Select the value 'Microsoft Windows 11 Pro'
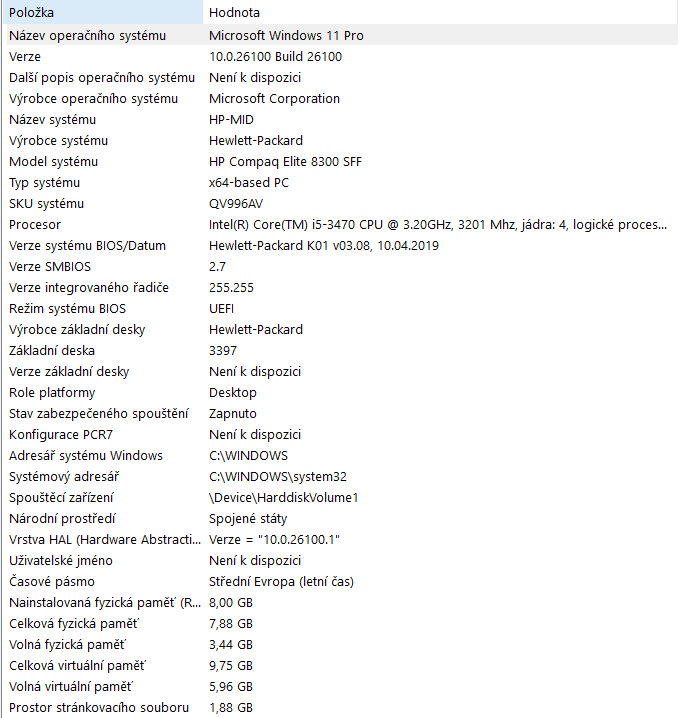This screenshot has height=718, width=692. click(x=286, y=36)
